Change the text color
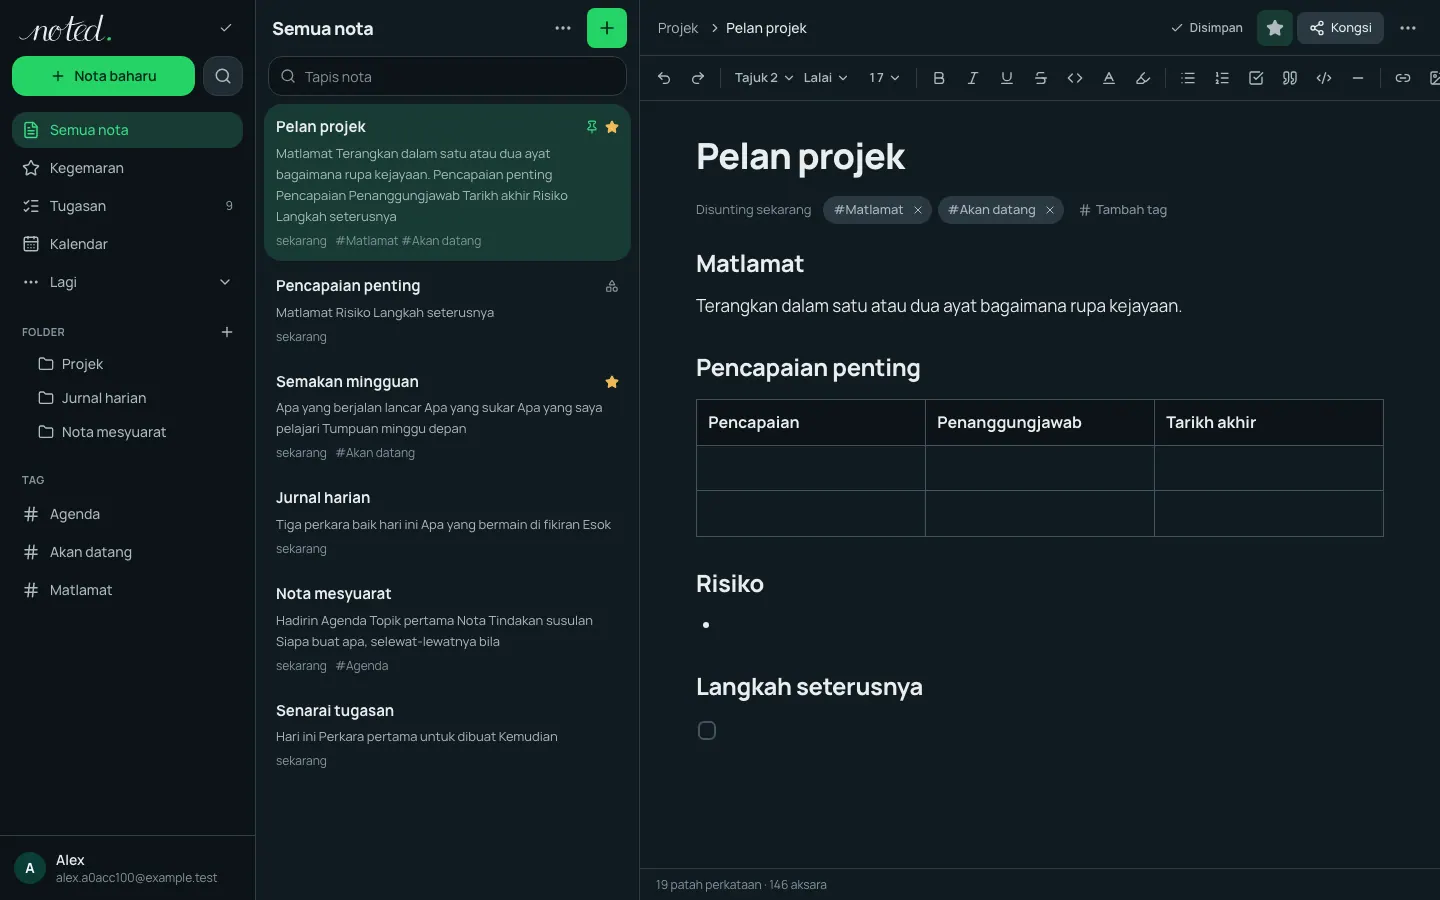The width and height of the screenshot is (1440, 900). (1109, 78)
